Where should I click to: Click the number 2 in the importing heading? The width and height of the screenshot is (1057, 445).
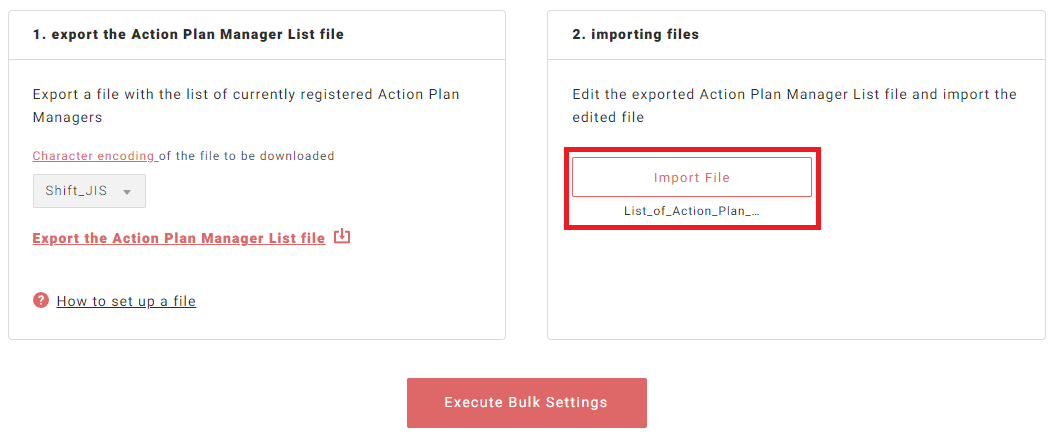pos(577,34)
